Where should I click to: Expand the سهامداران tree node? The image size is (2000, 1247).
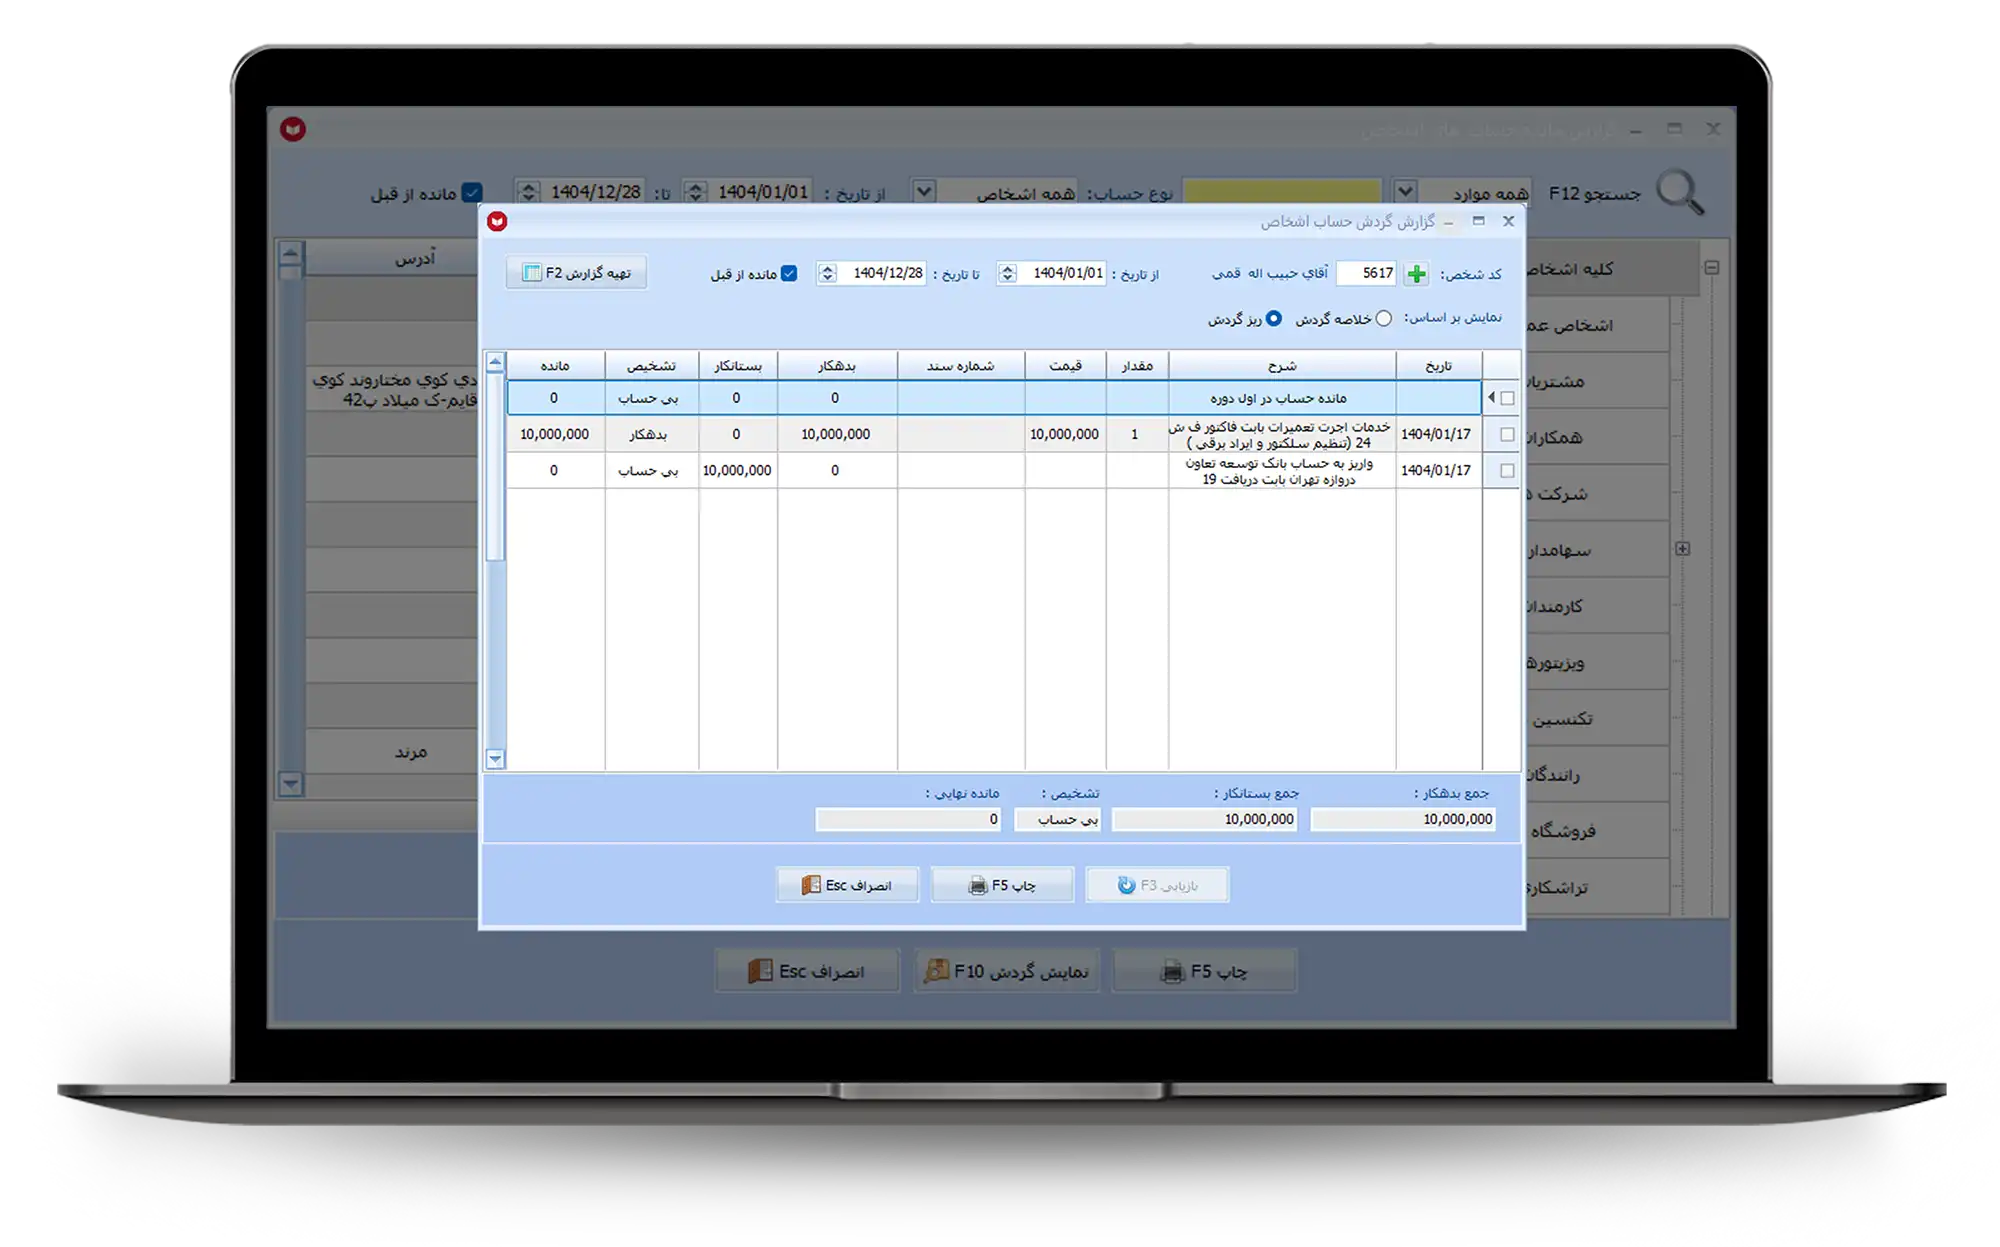(1683, 549)
